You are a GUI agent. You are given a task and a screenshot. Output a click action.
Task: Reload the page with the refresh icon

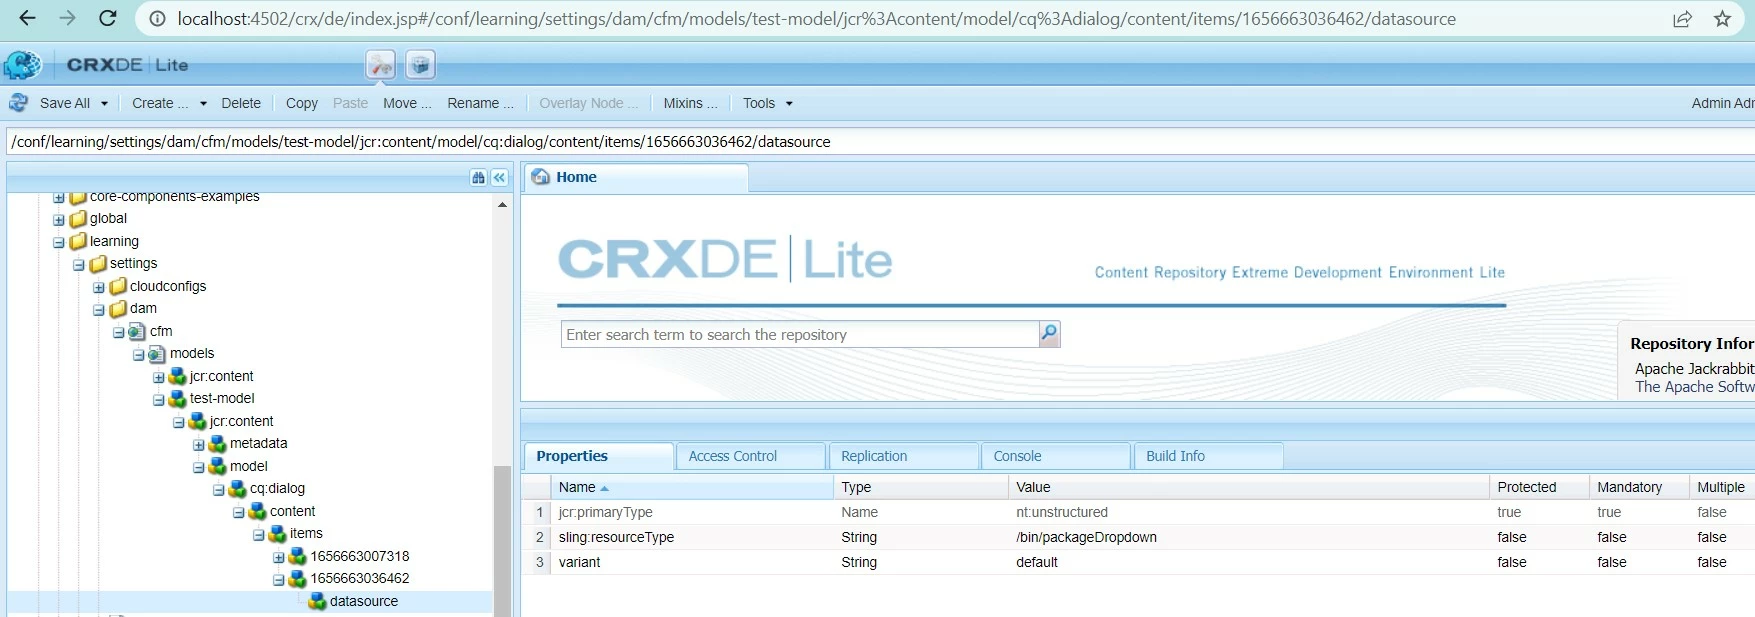point(108,18)
